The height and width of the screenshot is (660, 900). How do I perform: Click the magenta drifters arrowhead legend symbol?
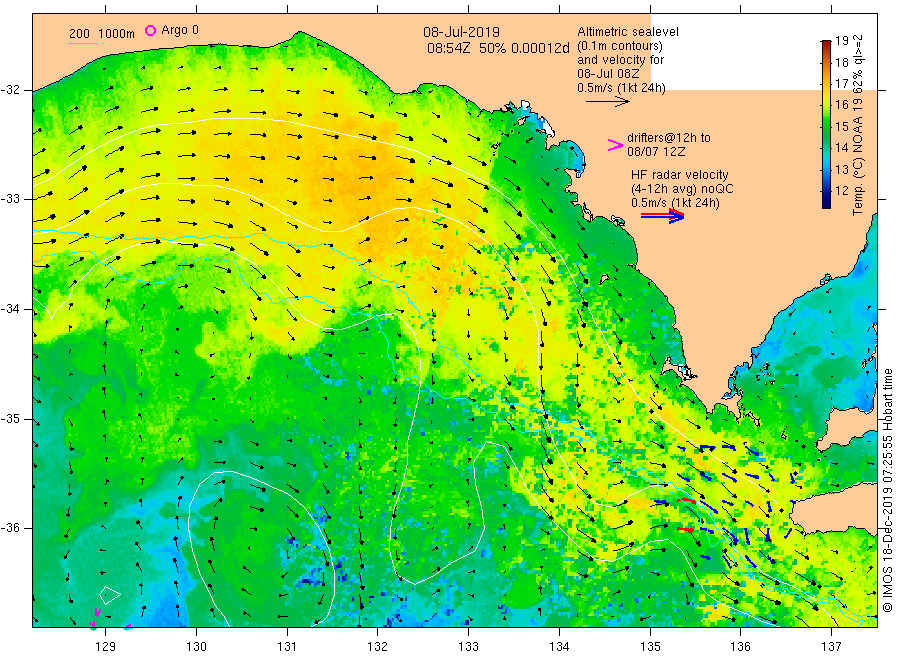pyautogui.click(x=615, y=145)
